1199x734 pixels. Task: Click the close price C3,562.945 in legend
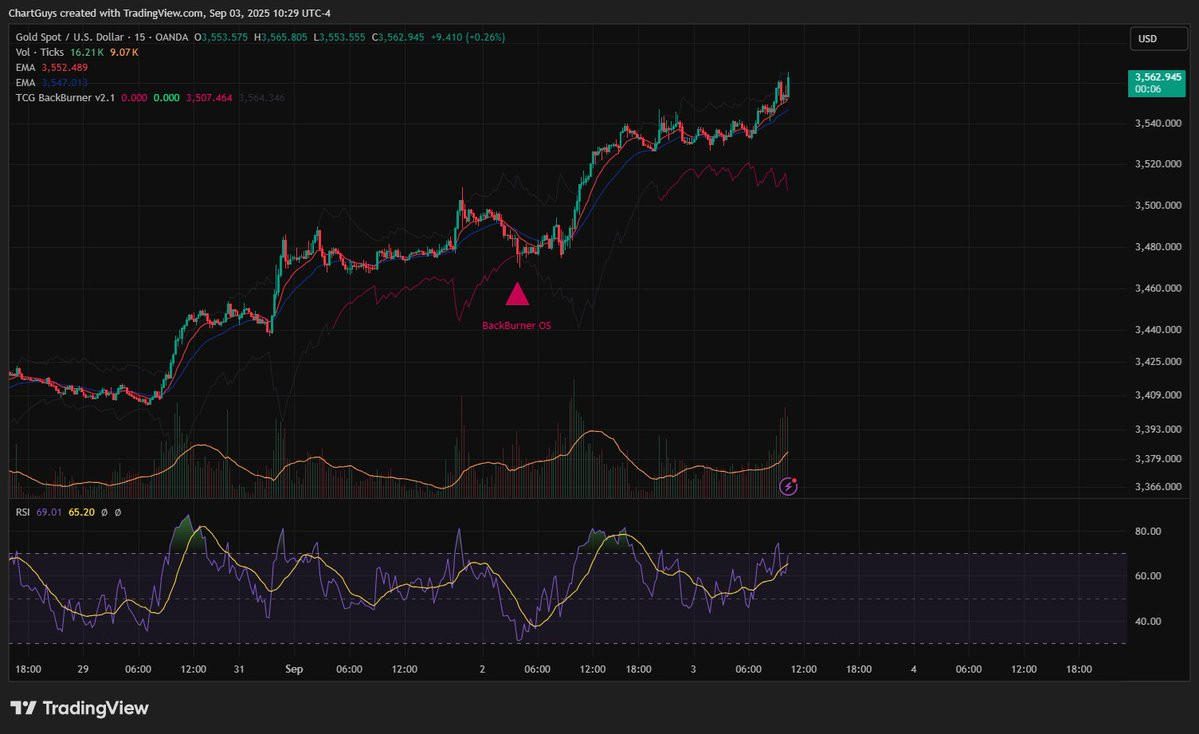[x=398, y=37]
